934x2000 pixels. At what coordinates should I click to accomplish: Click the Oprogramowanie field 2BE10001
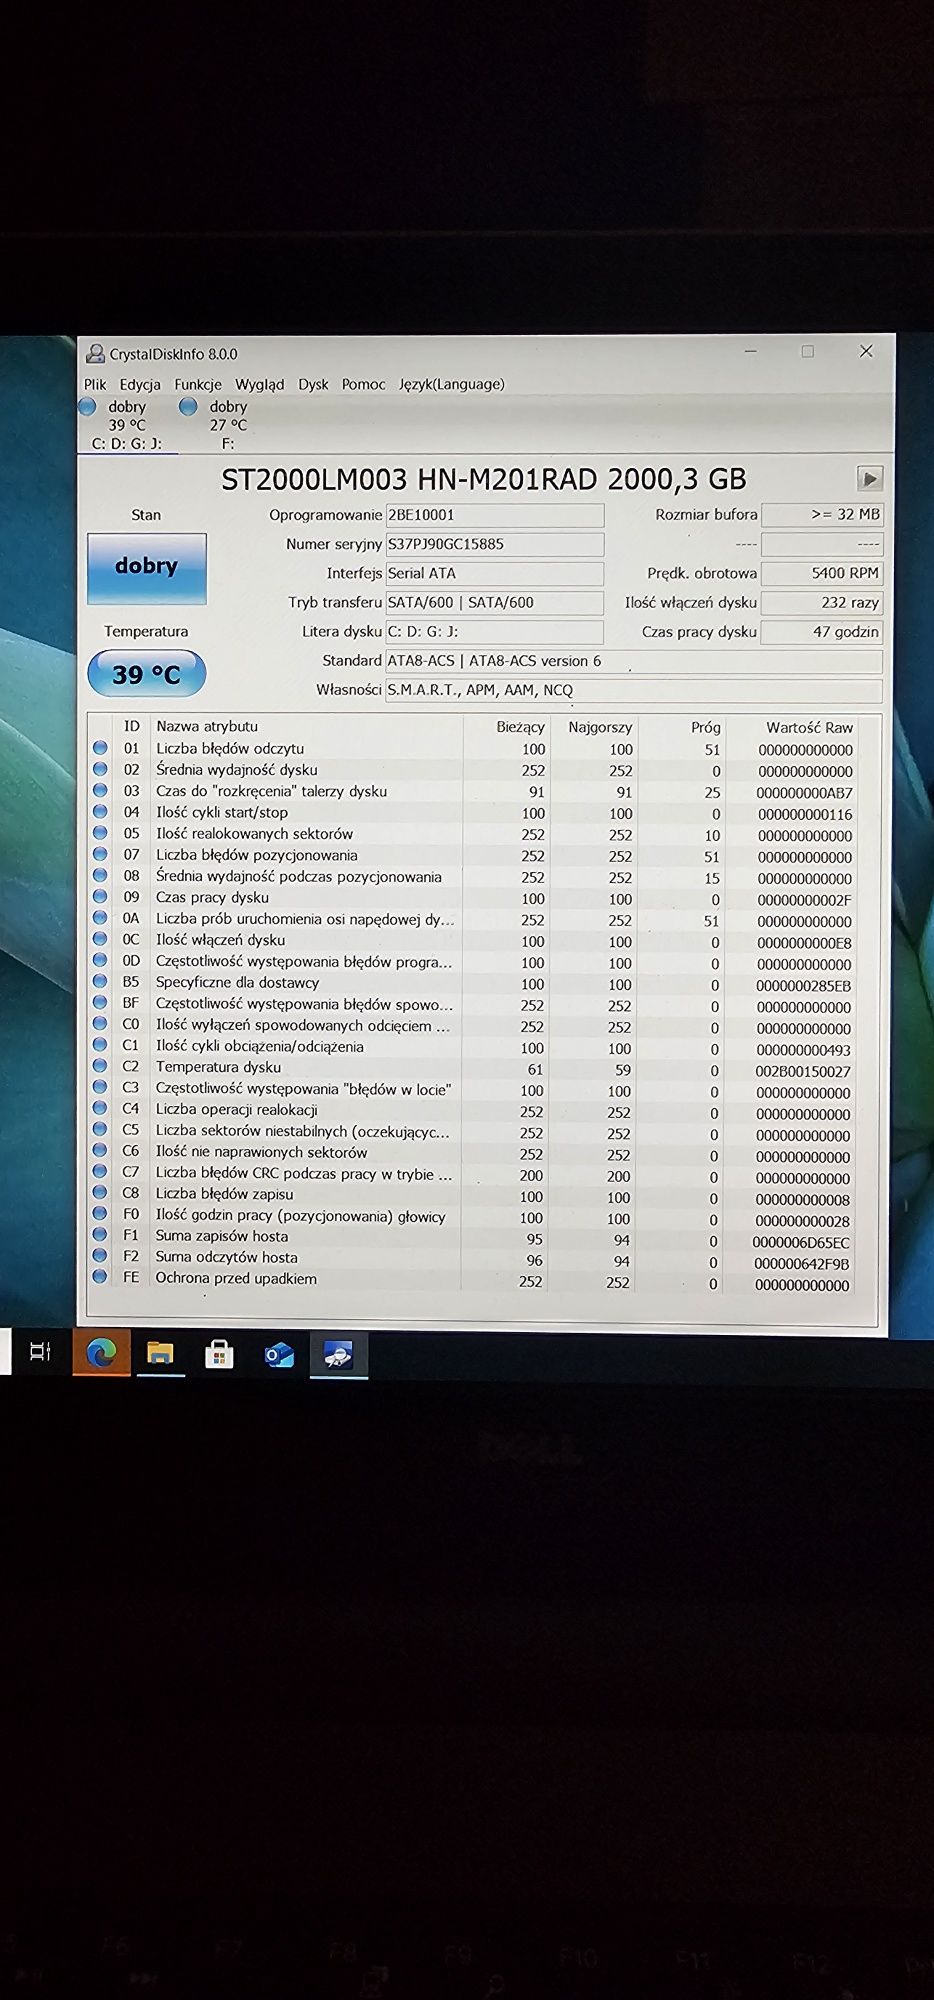495,515
